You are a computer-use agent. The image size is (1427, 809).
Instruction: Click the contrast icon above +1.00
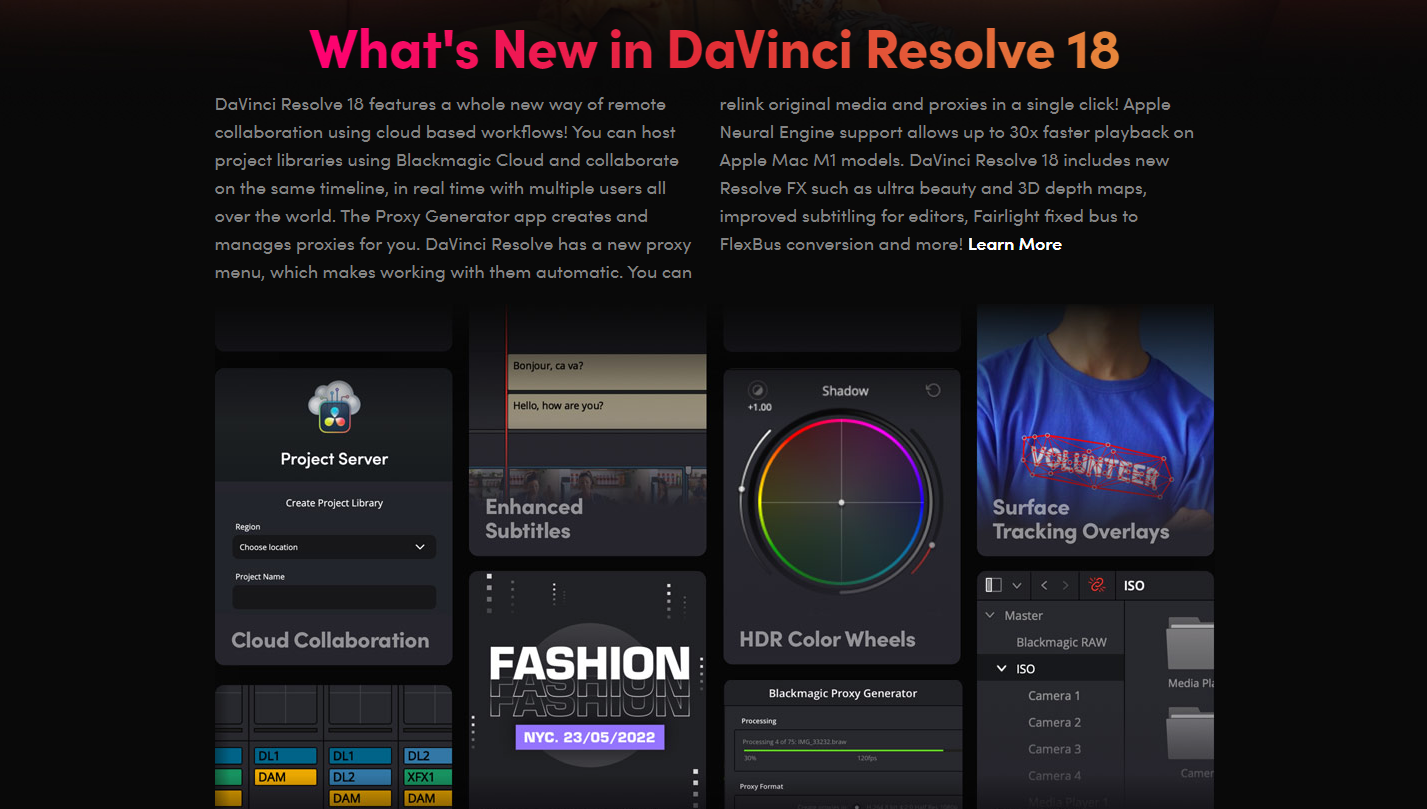[x=757, y=390]
